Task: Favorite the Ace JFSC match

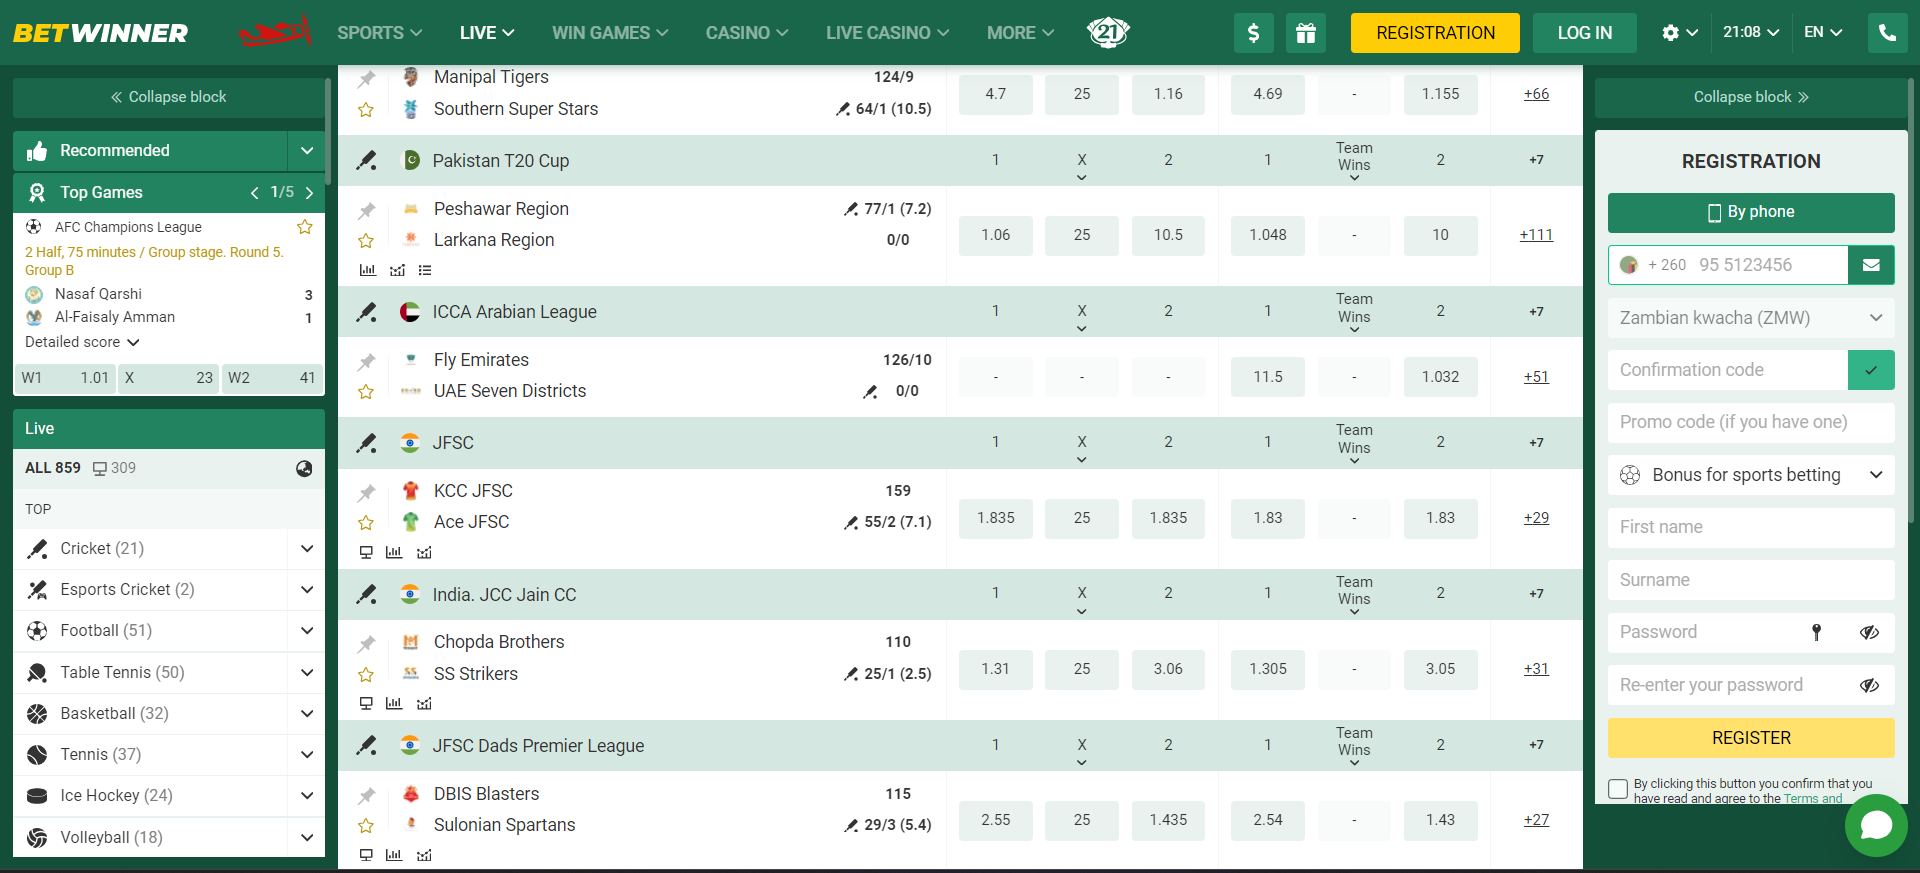Action: coord(366,523)
